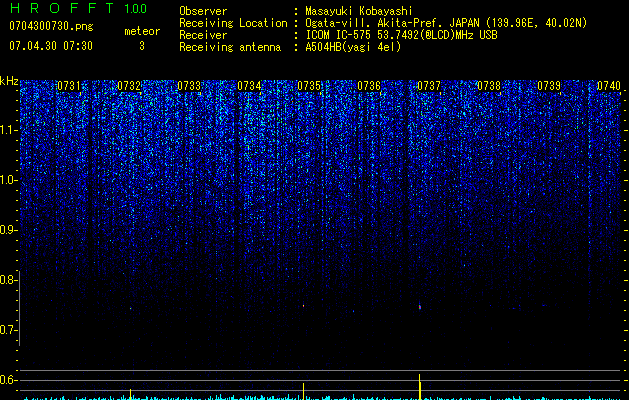Click the meteor label
Screen dimensions: 629x400
(142, 31)
